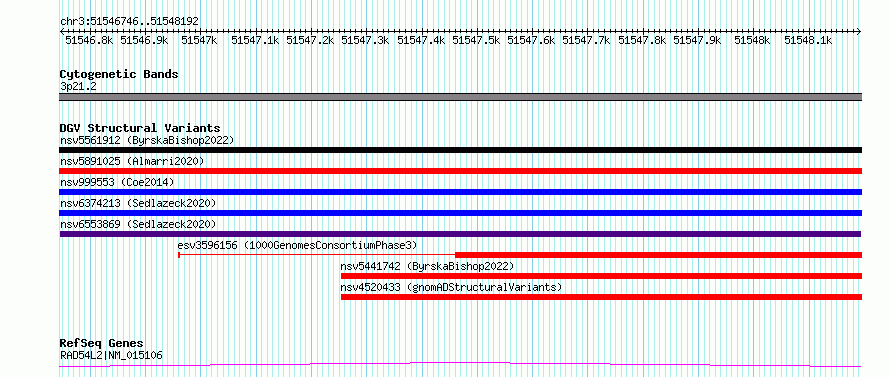Viewport: 890px width, 377px height.
Task: Open variant nsv5561912 (ByrskaBishop2022) label
Action: pos(147,140)
